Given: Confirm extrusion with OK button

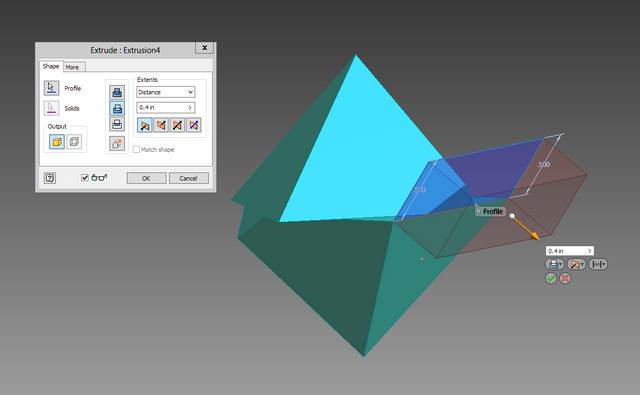Looking at the screenshot, I should pyautogui.click(x=146, y=178).
